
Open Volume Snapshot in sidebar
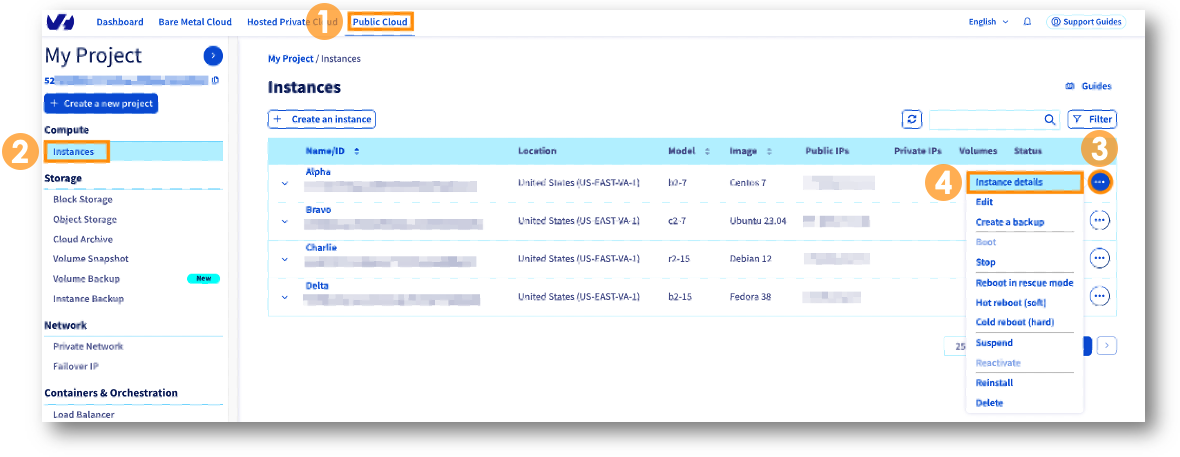[90, 258]
